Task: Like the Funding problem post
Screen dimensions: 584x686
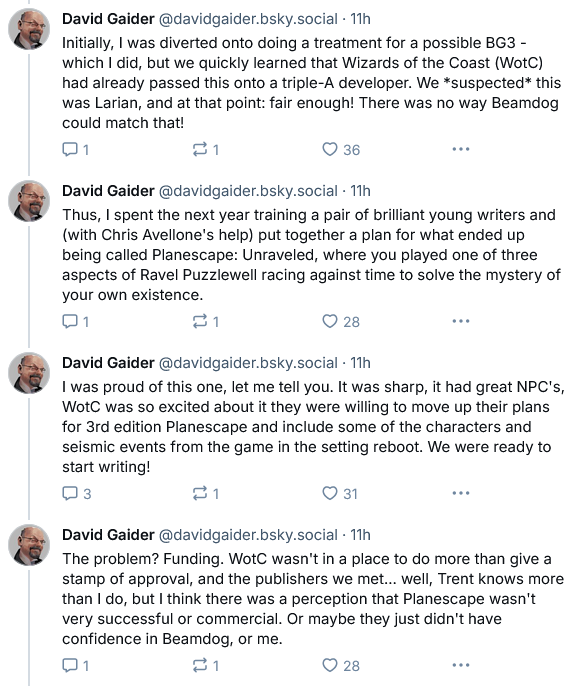Action: click(x=341, y=665)
